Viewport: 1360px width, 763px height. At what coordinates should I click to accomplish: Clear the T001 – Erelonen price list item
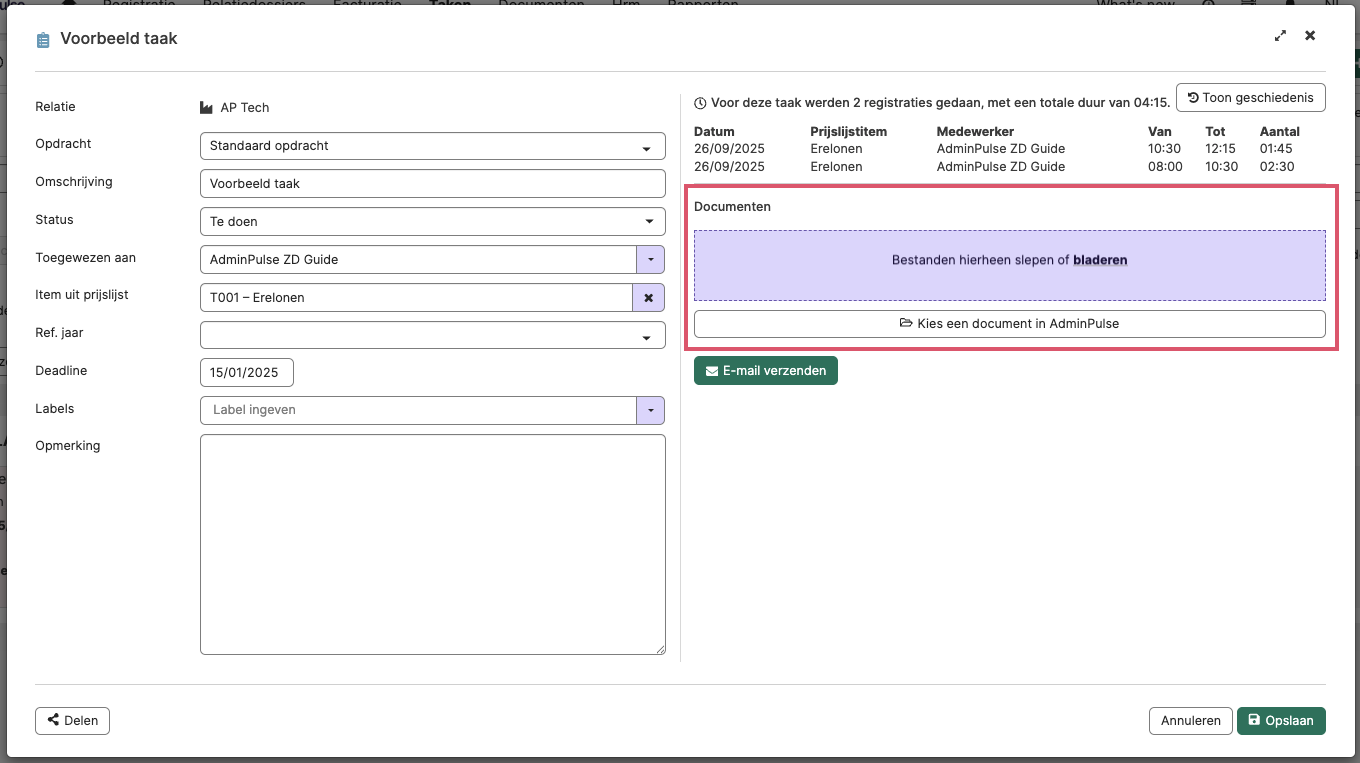coord(648,298)
